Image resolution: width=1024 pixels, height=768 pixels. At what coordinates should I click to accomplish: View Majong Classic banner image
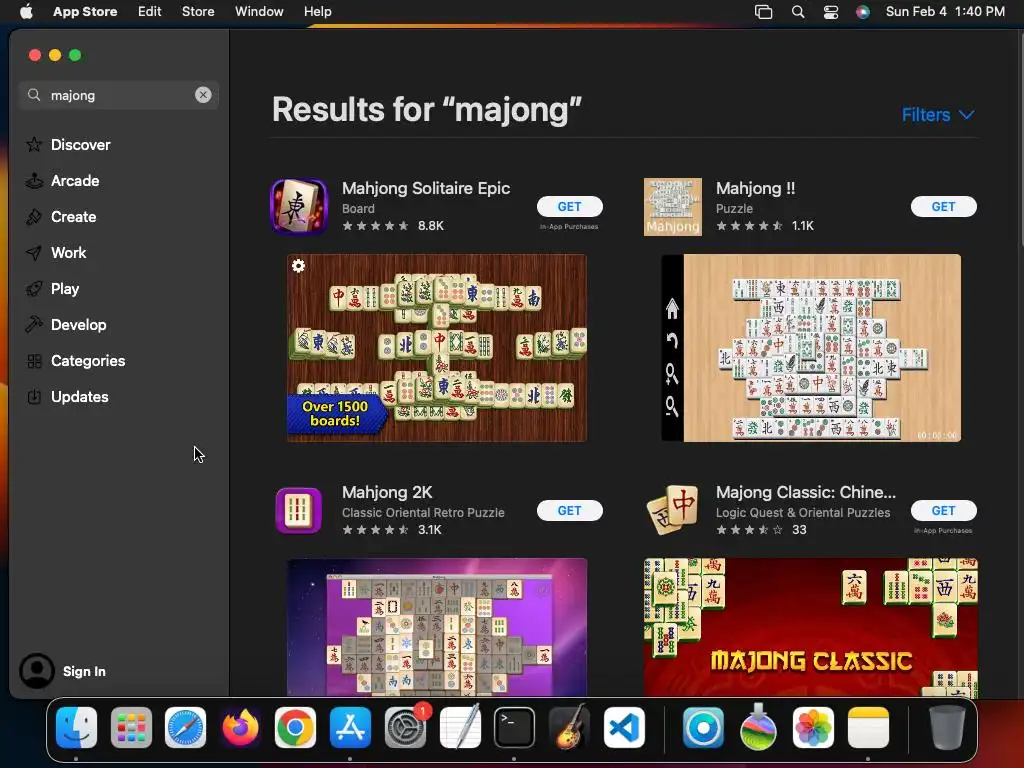[x=811, y=627]
